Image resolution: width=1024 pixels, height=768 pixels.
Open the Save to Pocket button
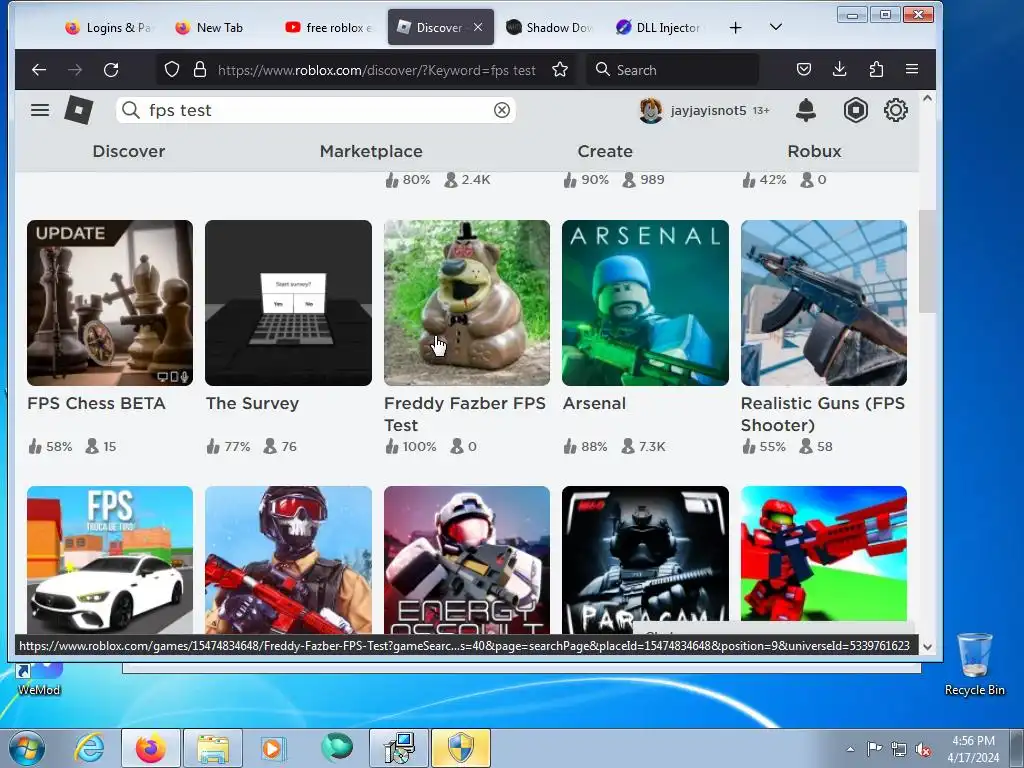coord(804,70)
